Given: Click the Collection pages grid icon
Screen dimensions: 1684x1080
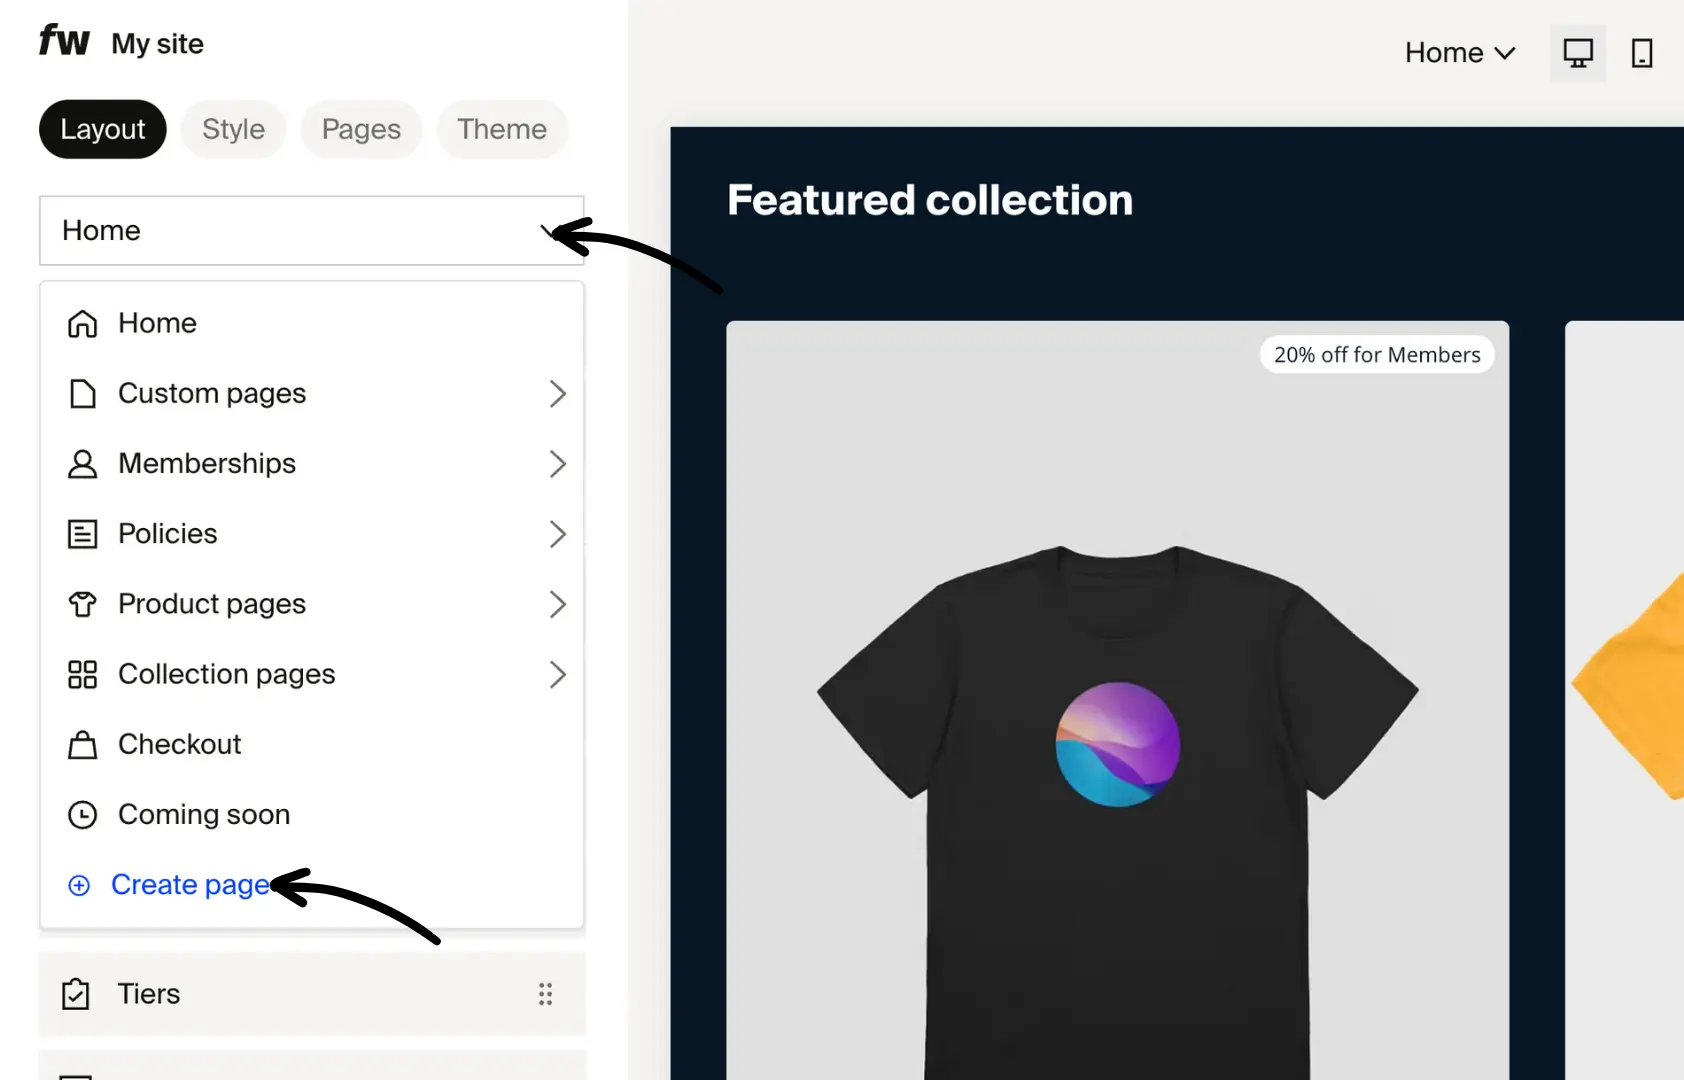Looking at the screenshot, I should [x=82, y=674].
